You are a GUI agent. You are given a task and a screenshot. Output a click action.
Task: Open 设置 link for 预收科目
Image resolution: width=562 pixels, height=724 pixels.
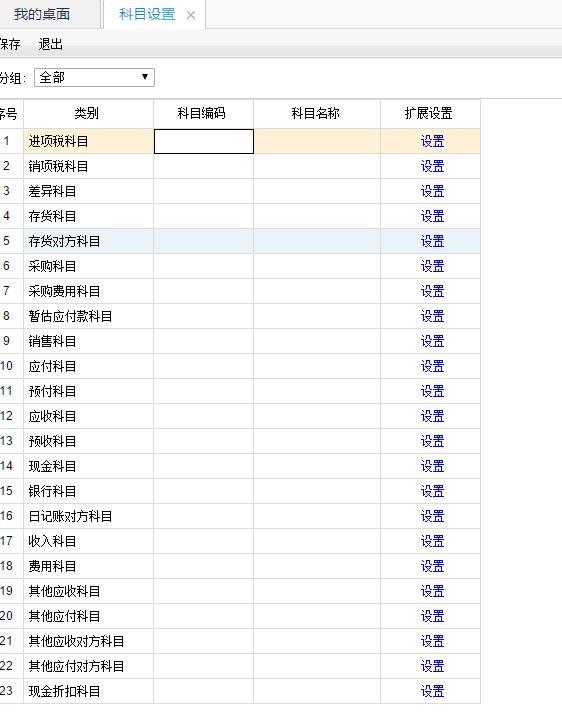(432, 441)
